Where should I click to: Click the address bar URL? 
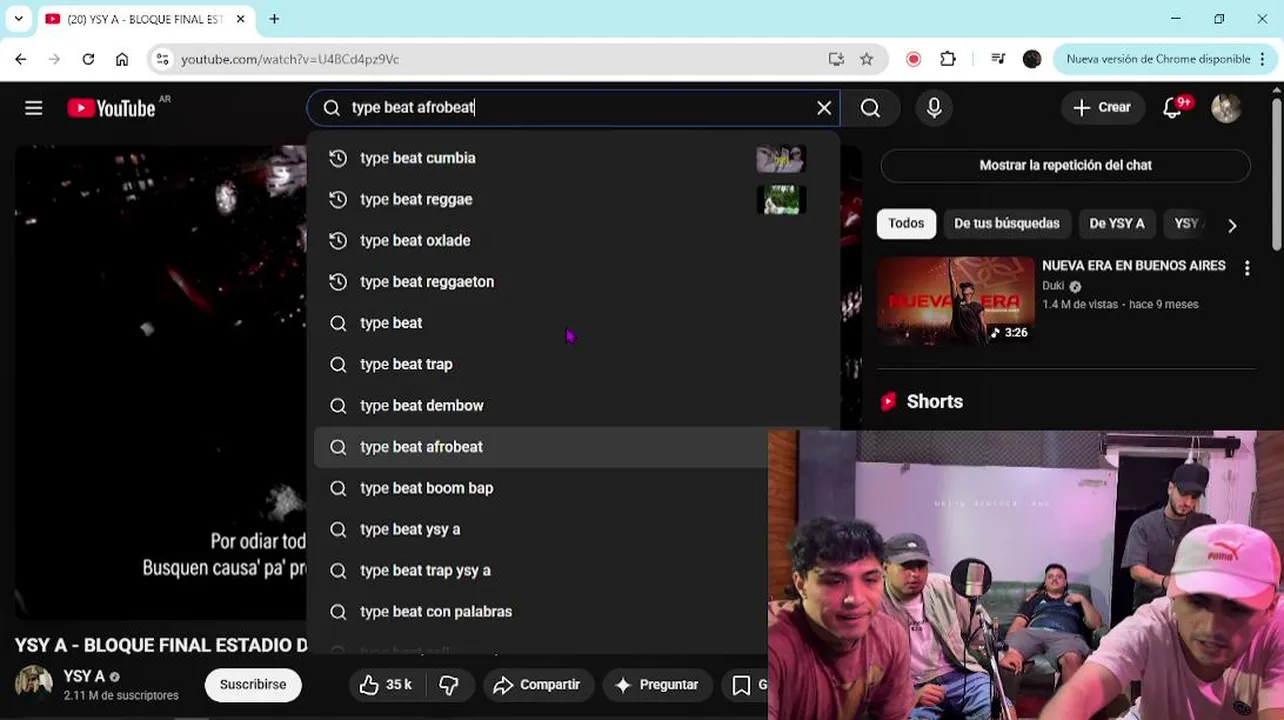tap(290, 59)
